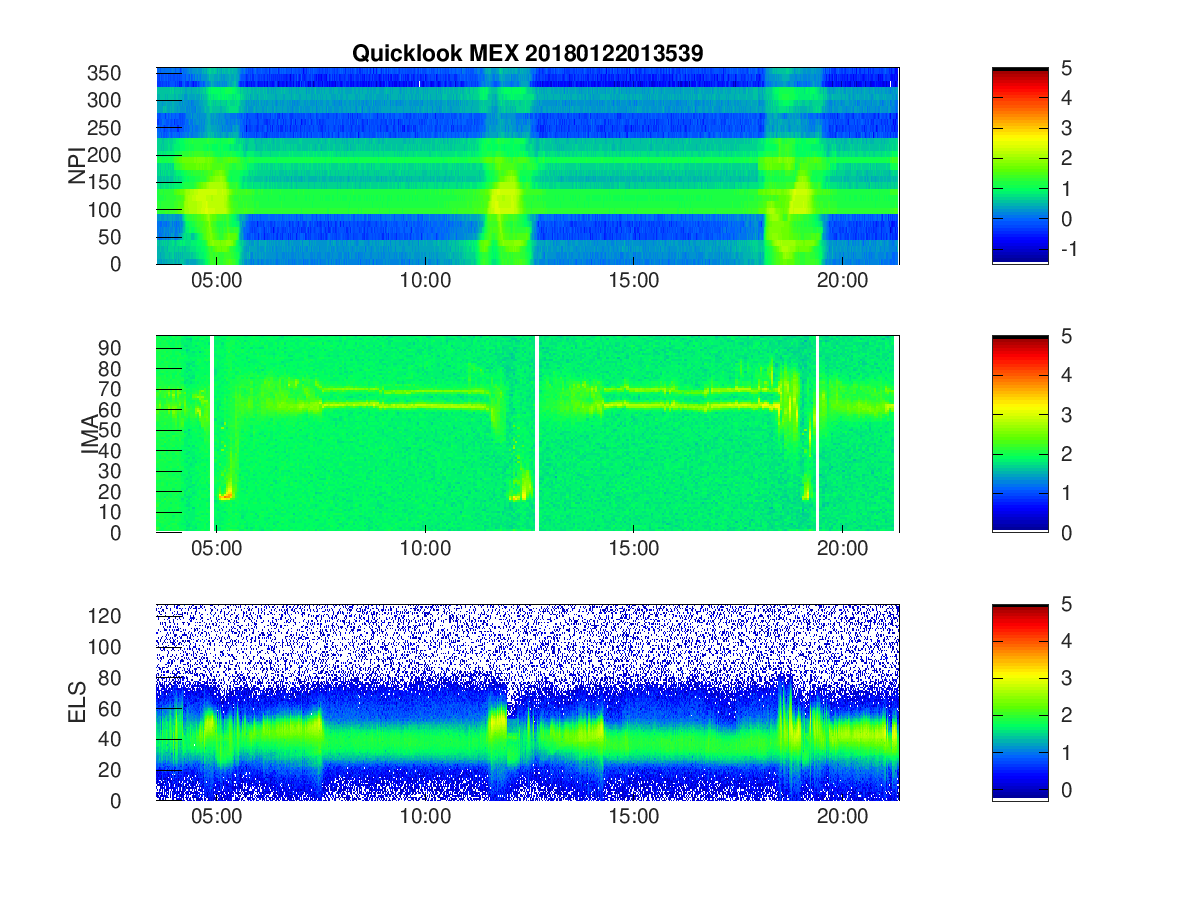Screen dimensions: 1200x900
Task: Click the NPI panel colorbar
Action: tap(1020, 166)
